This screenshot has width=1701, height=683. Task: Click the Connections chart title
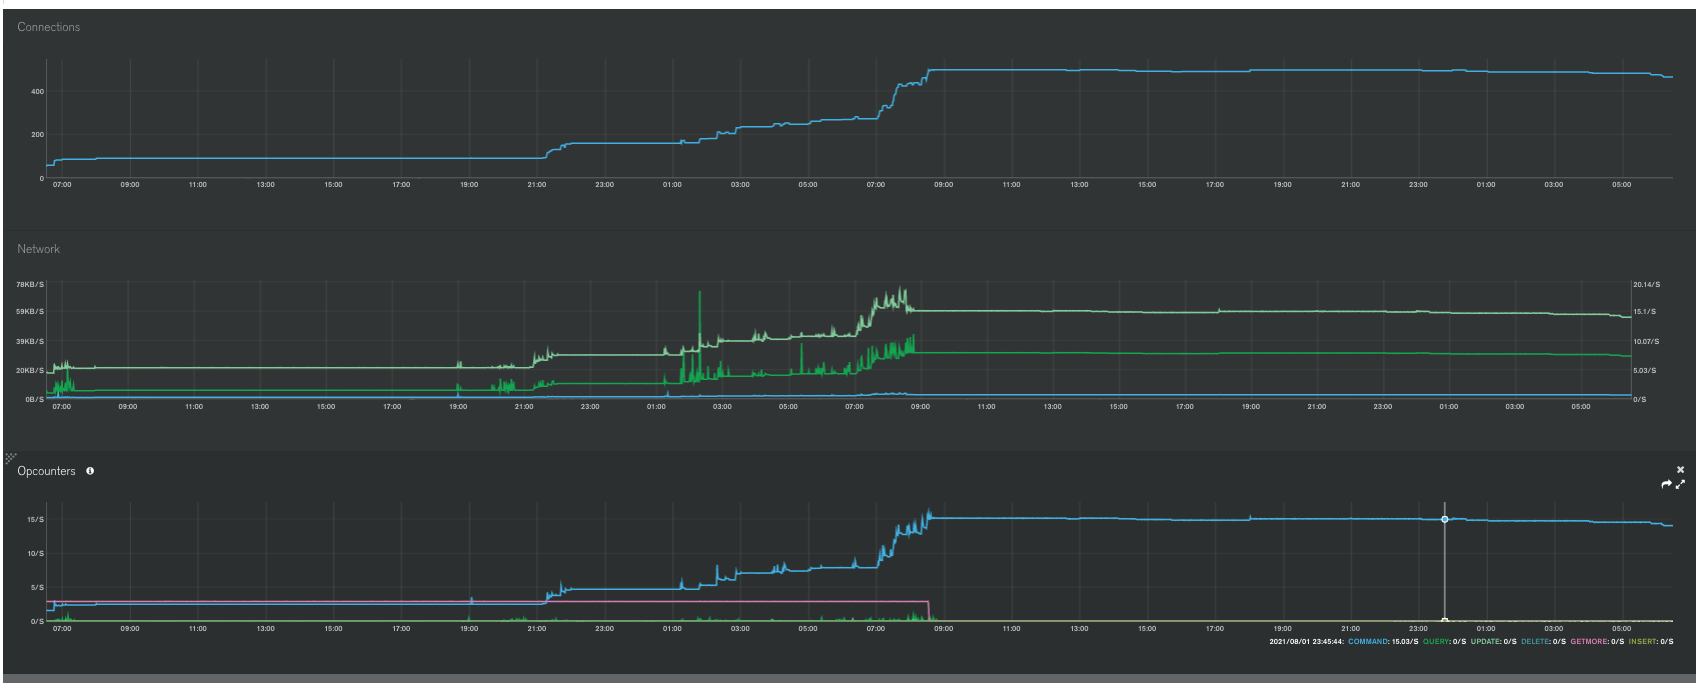click(x=48, y=27)
